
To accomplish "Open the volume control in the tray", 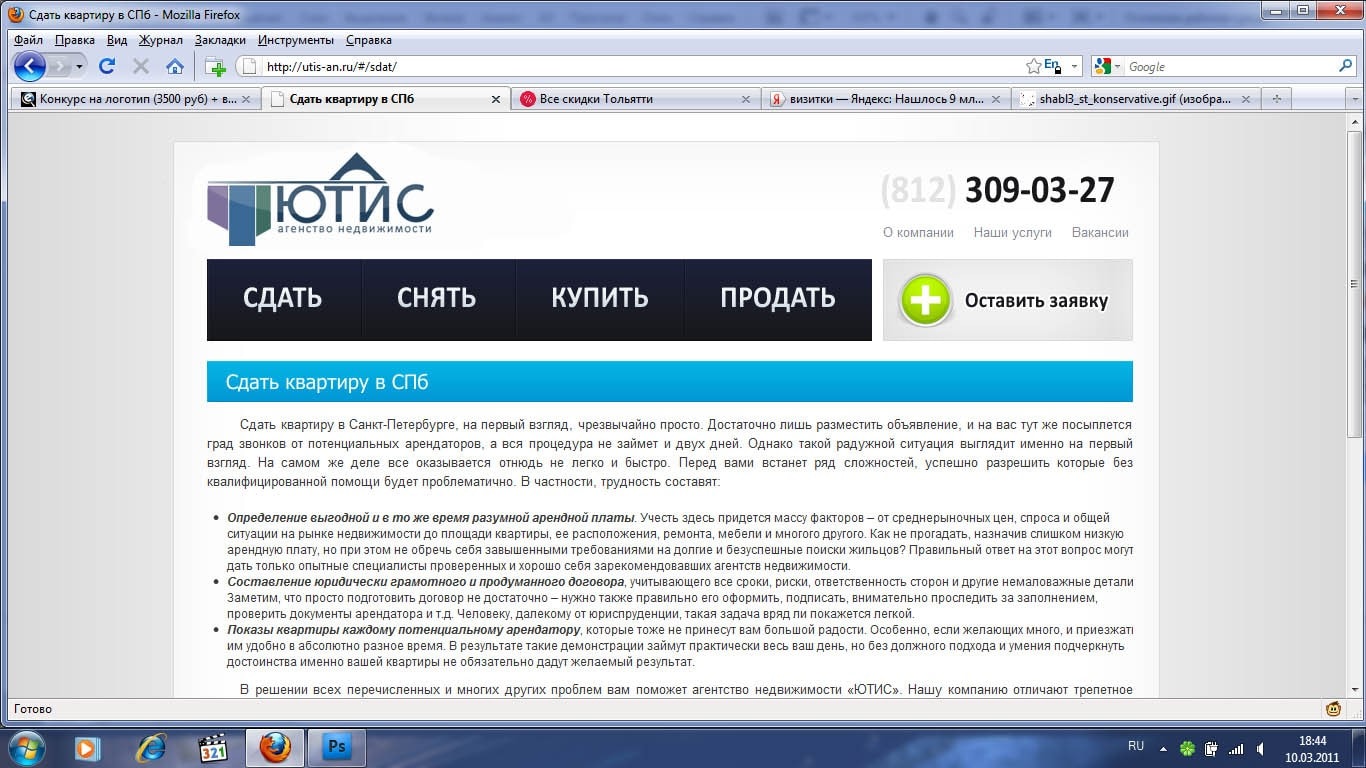I will tap(1261, 748).
